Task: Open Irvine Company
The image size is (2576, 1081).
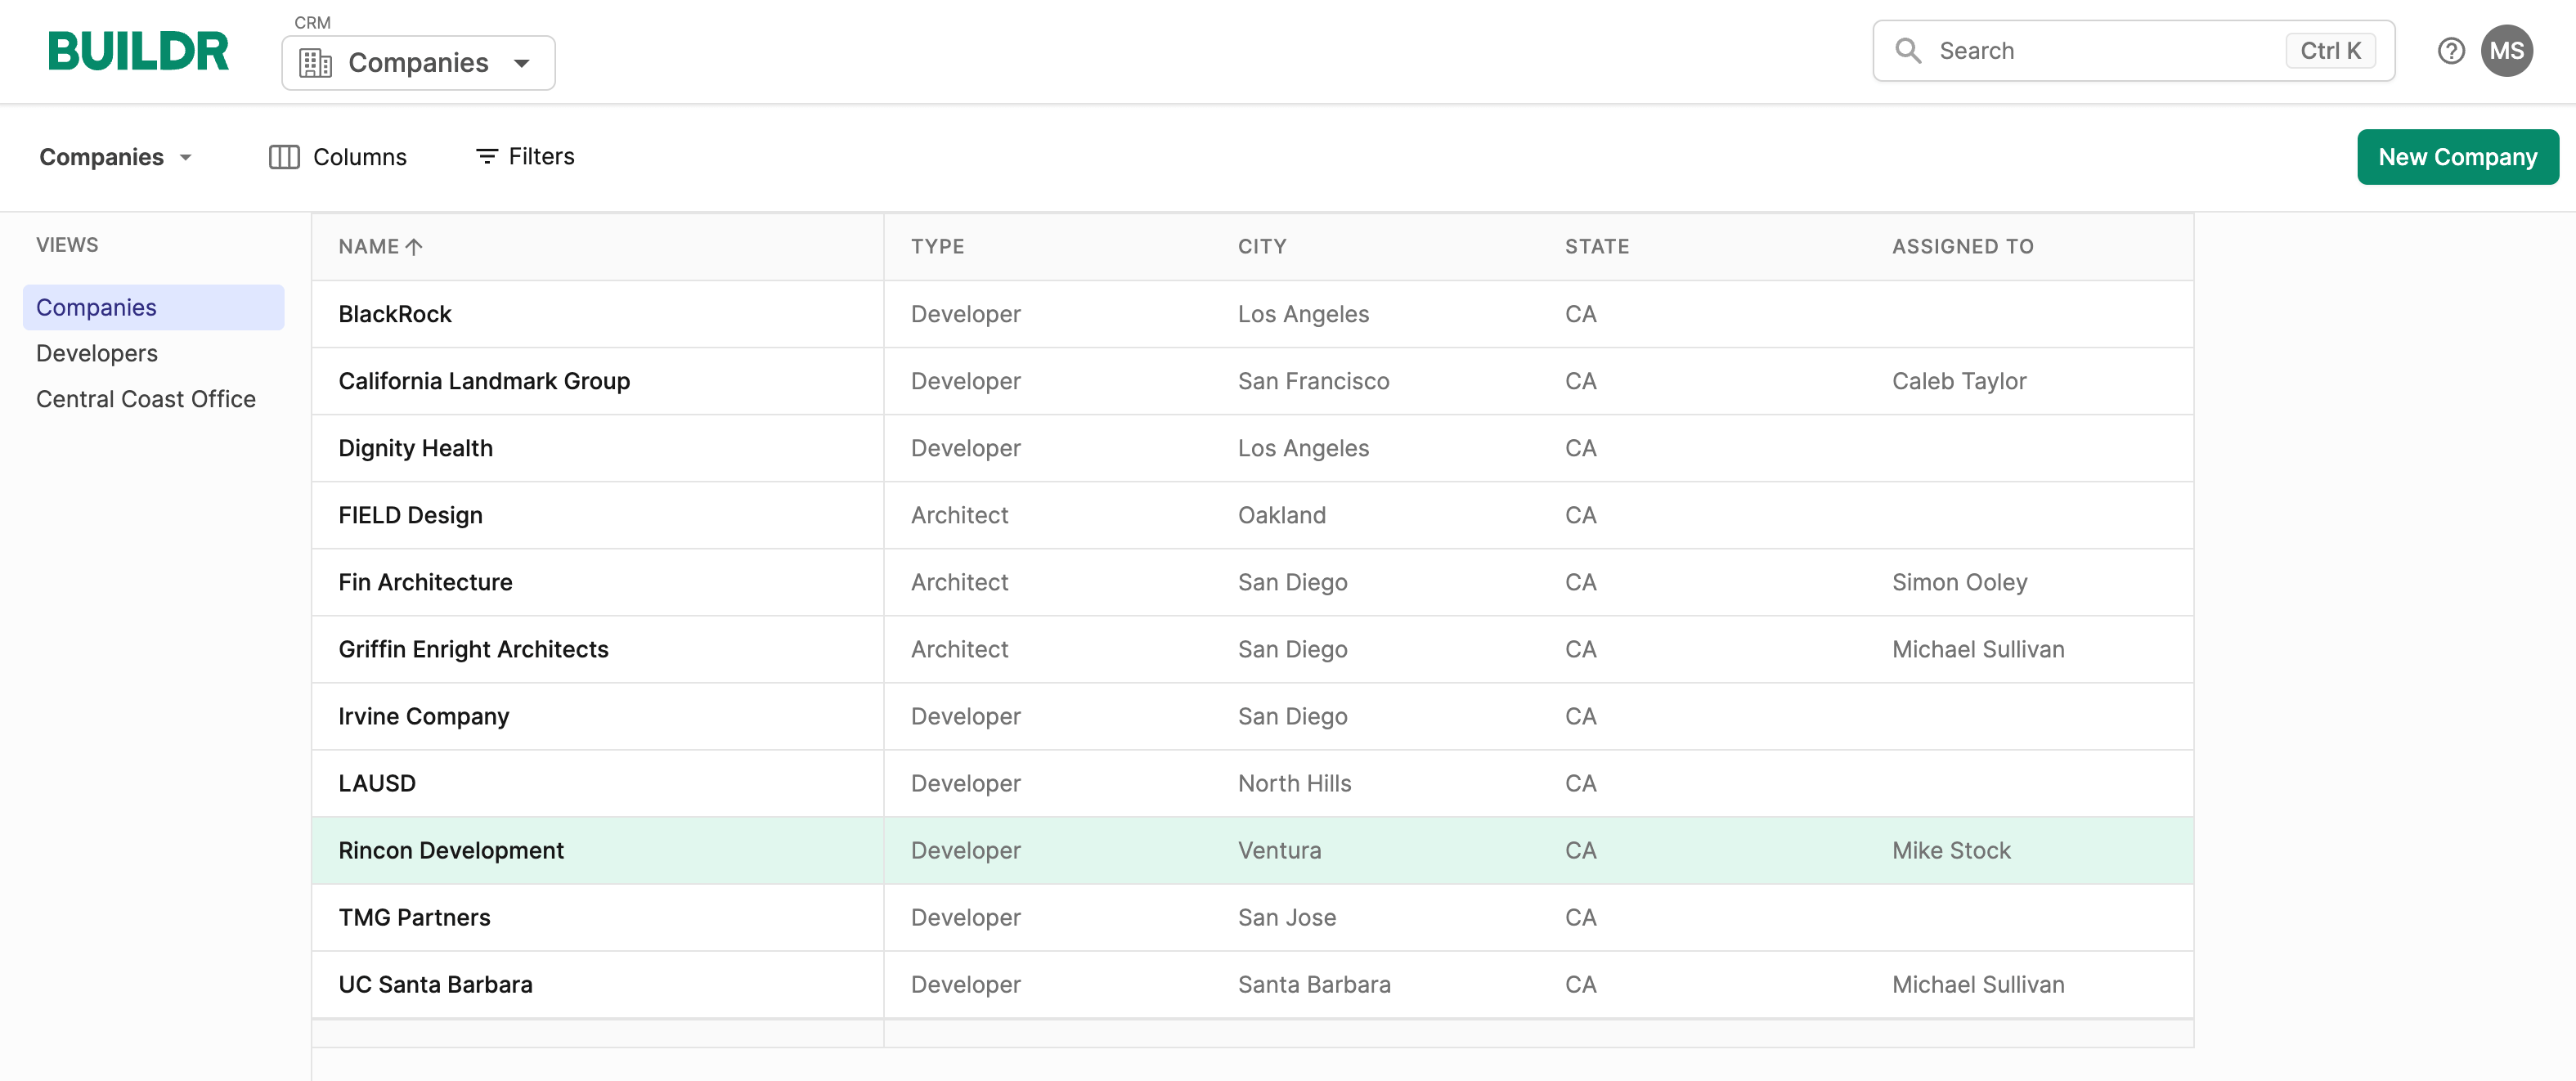Action: point(423,716)
